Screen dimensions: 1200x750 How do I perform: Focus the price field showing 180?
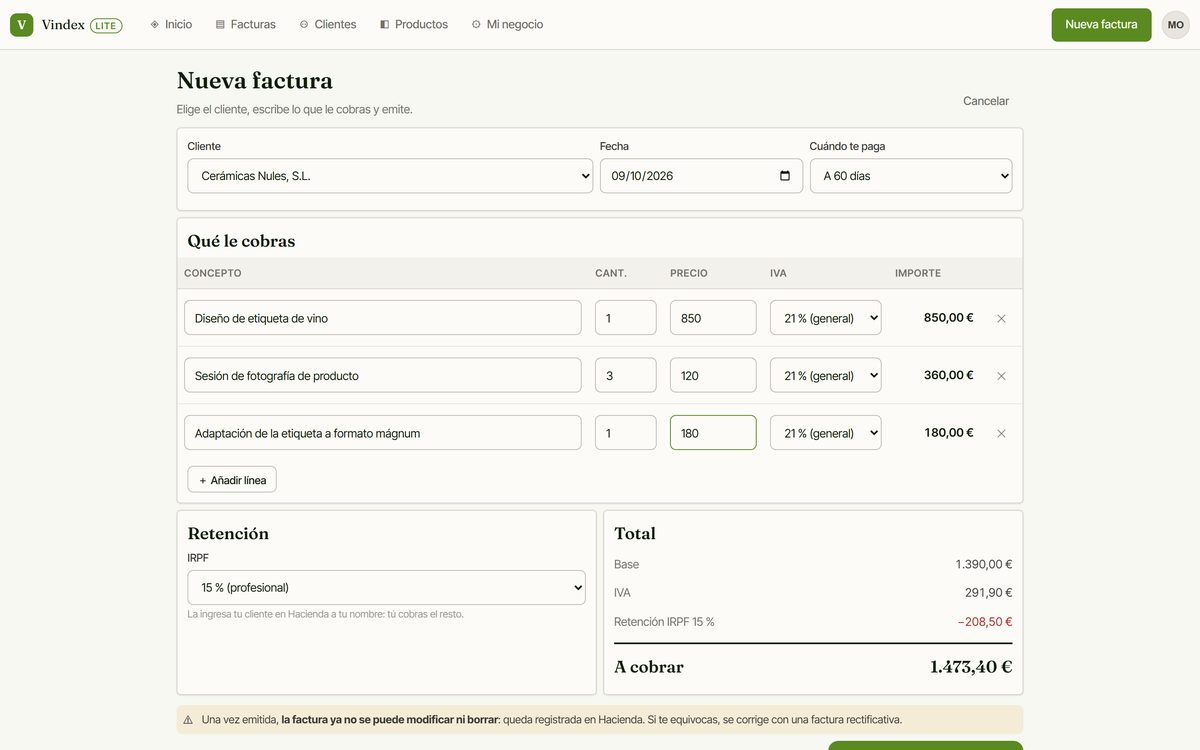point(713,433)
